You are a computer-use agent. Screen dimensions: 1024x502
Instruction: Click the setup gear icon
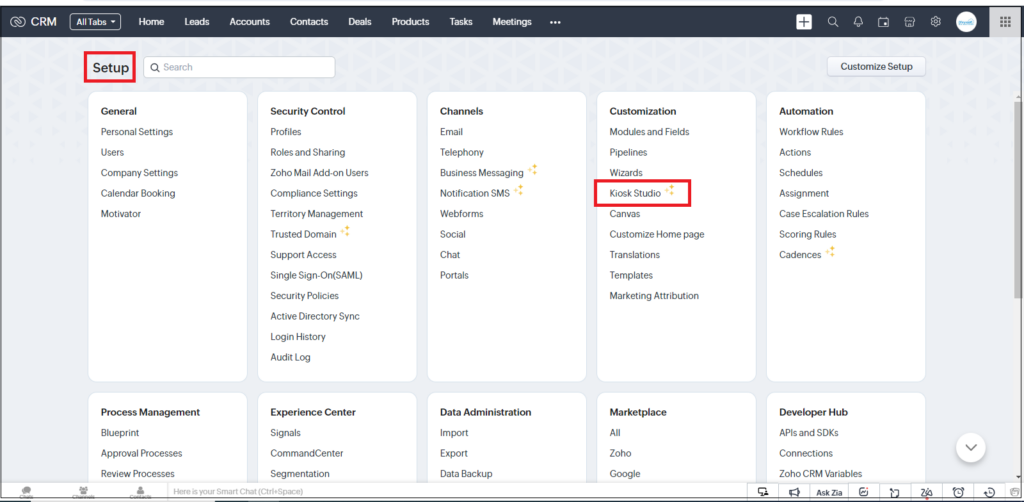[x=935, y=22]
